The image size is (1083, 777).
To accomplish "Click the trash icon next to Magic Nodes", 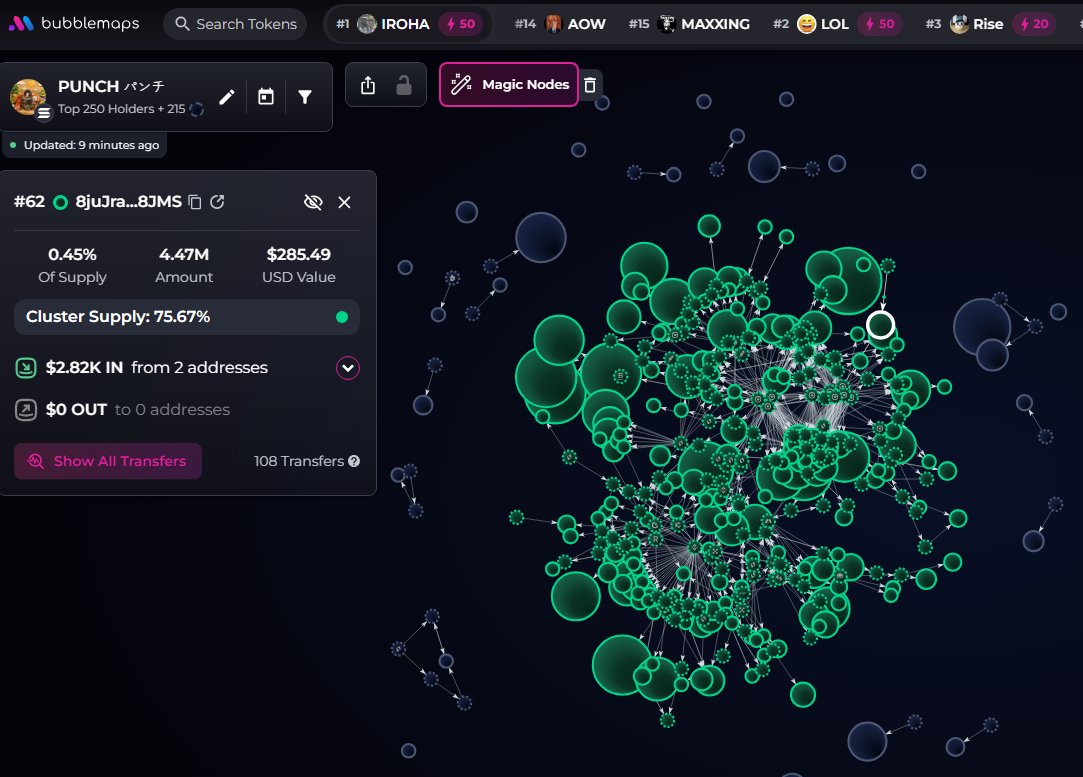I will (590, 85).
